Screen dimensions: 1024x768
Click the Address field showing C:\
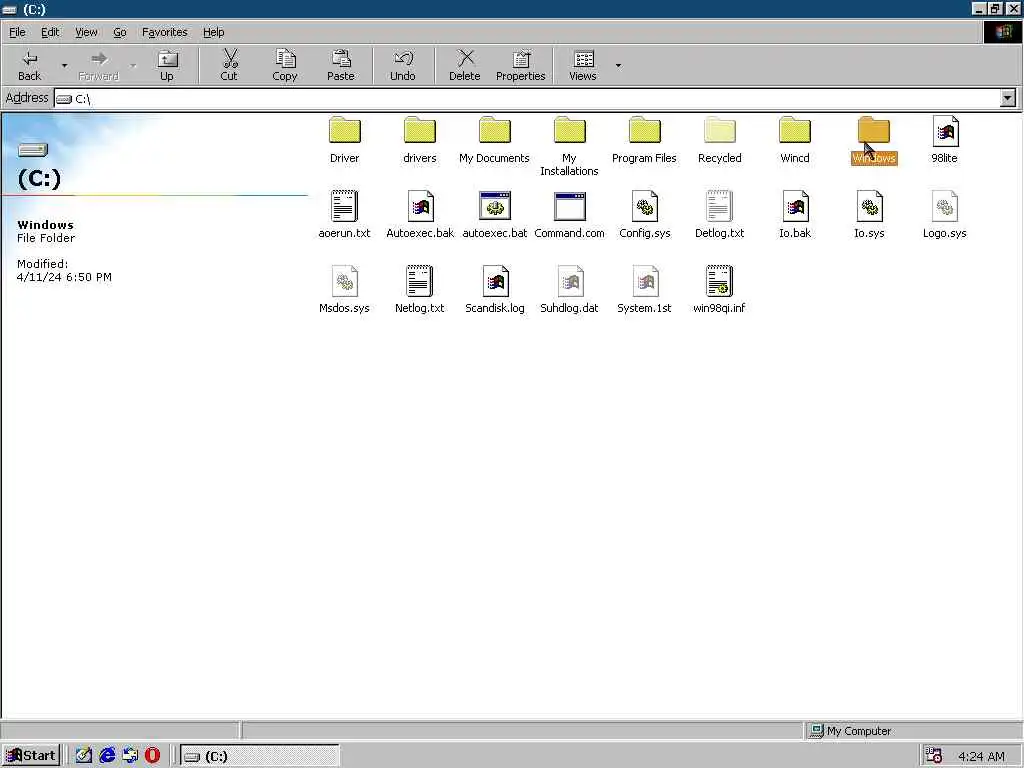526,99
